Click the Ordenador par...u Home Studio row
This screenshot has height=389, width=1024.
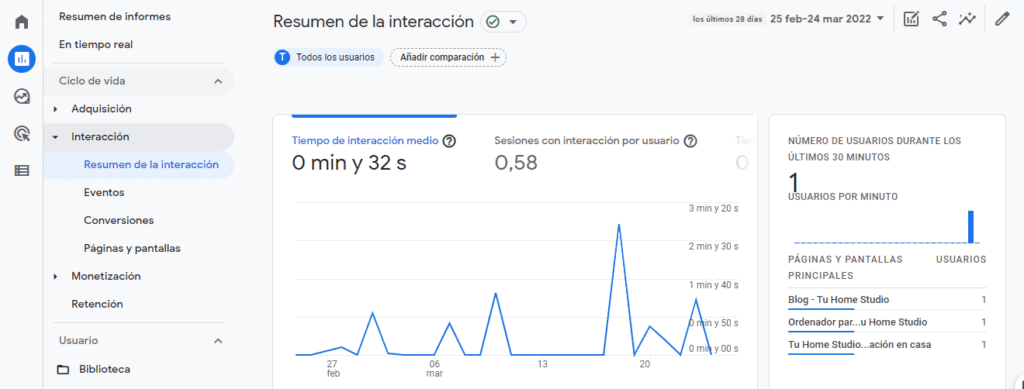887,322
